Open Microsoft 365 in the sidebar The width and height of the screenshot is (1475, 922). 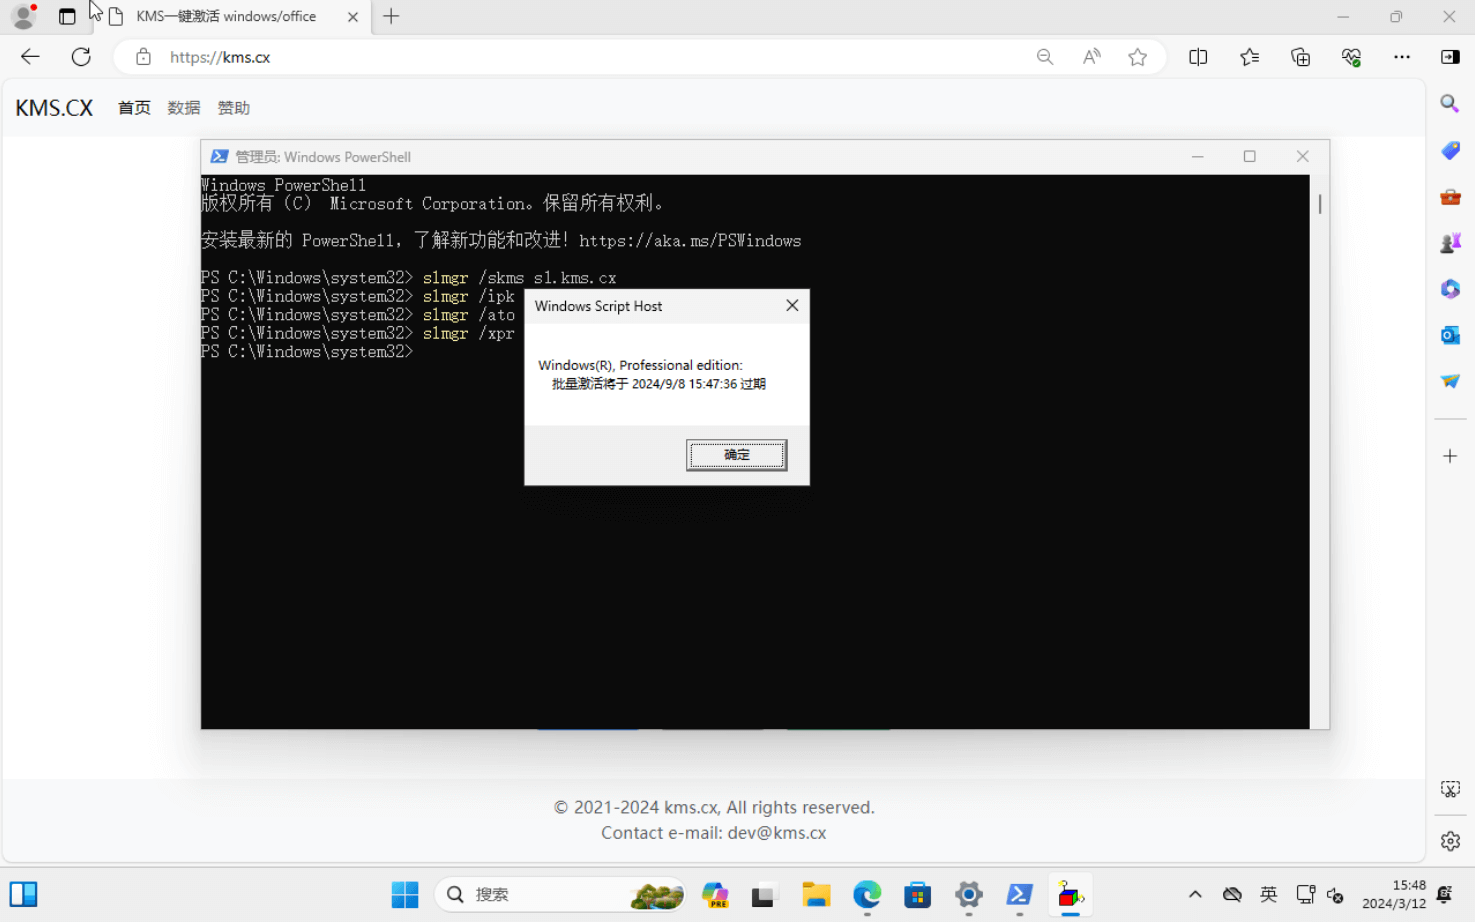1449,288
